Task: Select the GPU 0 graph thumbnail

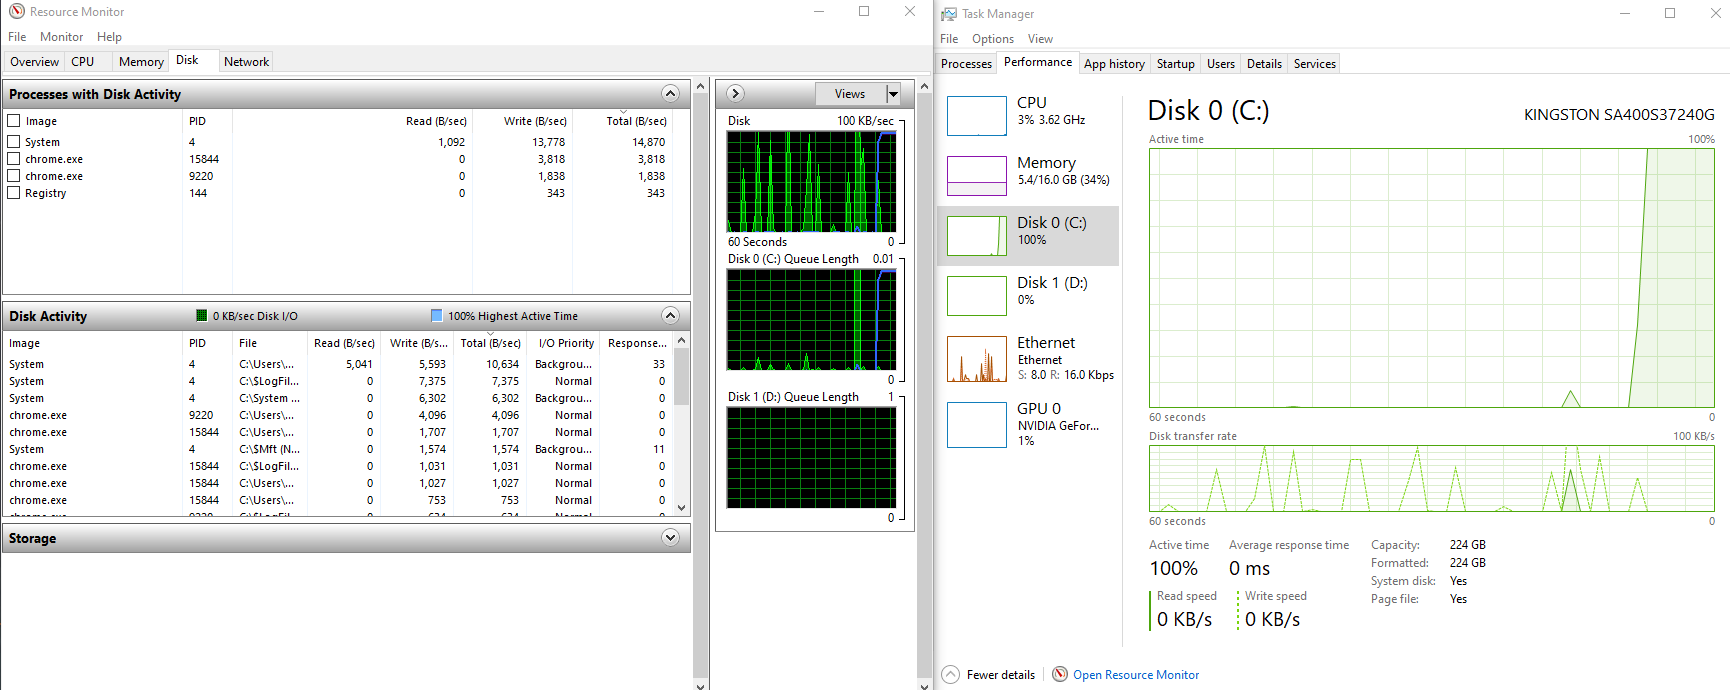Action: click(976, 425)
